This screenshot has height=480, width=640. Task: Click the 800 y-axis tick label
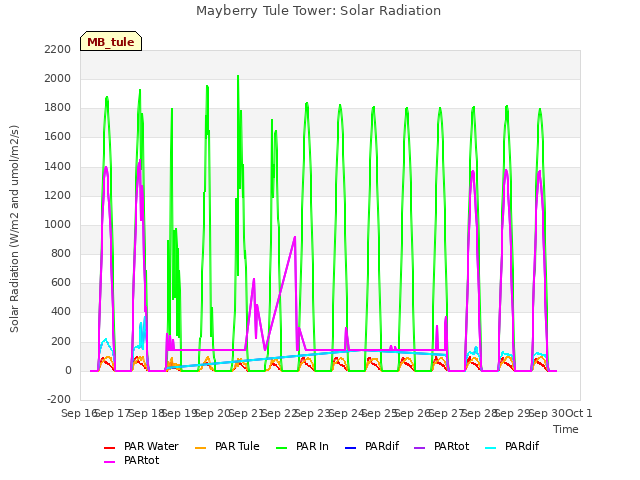point(61,254)
